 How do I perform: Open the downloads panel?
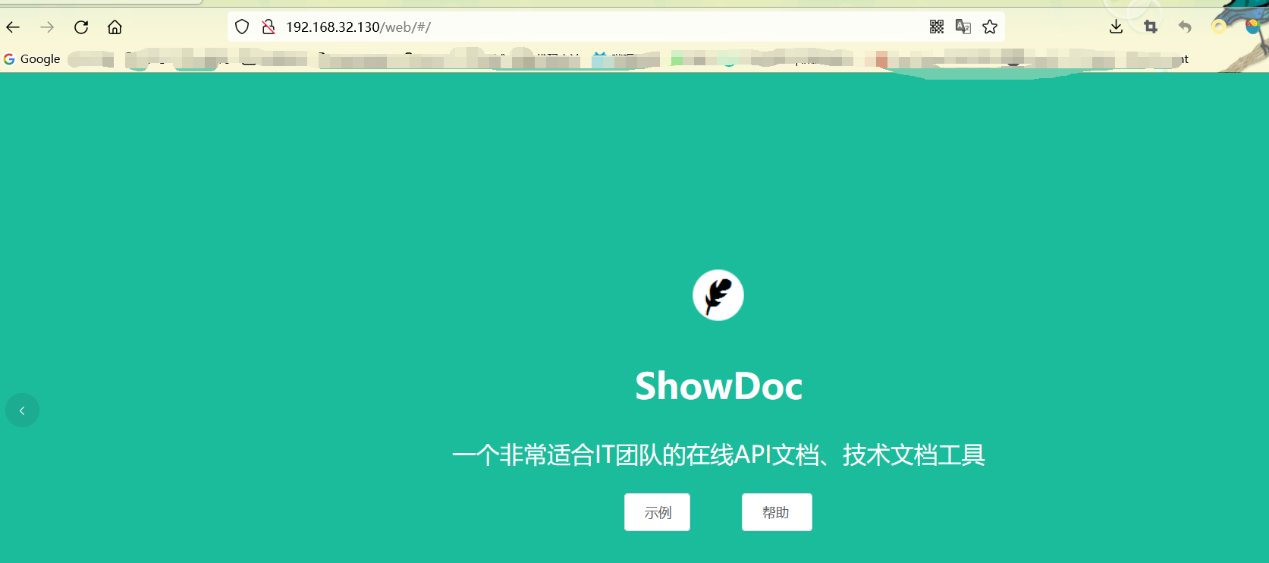pyautogui.click(x=1116, y=27)
